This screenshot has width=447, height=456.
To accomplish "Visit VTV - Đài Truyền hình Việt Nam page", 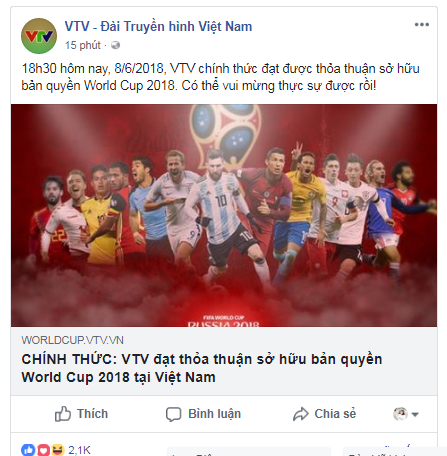I will coord(158,27).
